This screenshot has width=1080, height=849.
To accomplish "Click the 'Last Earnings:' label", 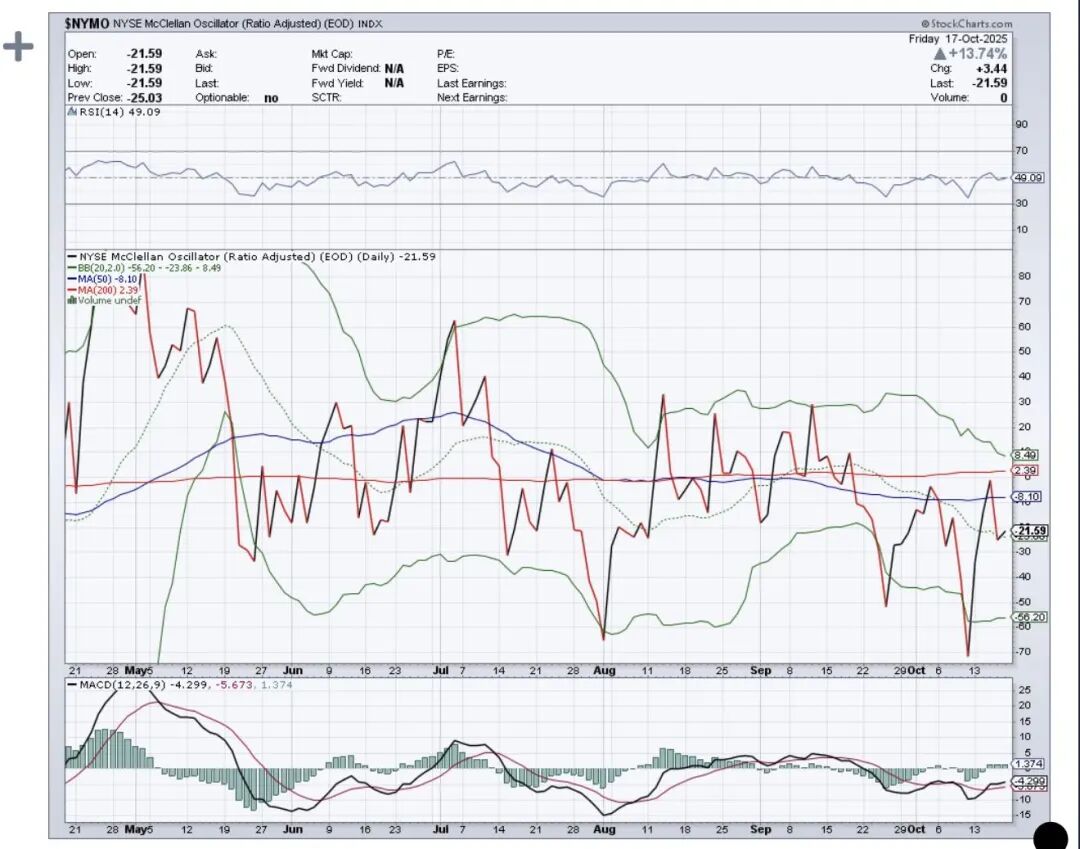I will [472, 83].
